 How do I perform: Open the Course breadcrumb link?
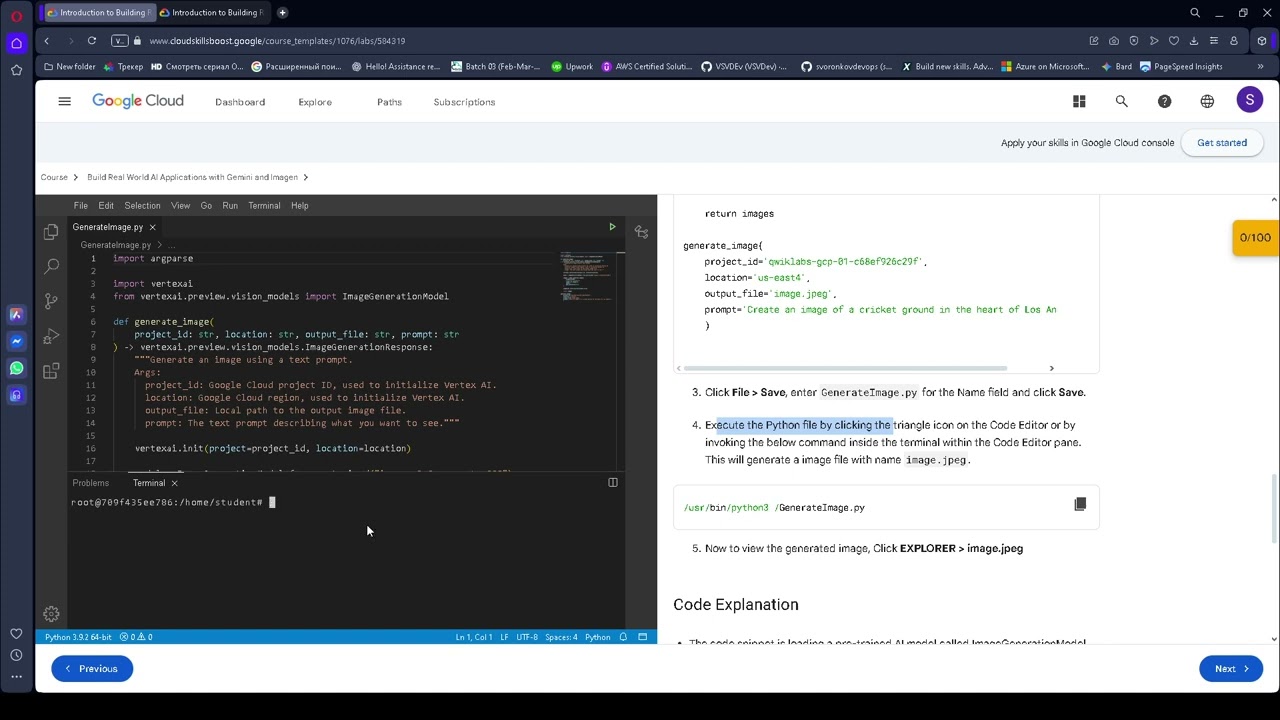tap(54, 177)
